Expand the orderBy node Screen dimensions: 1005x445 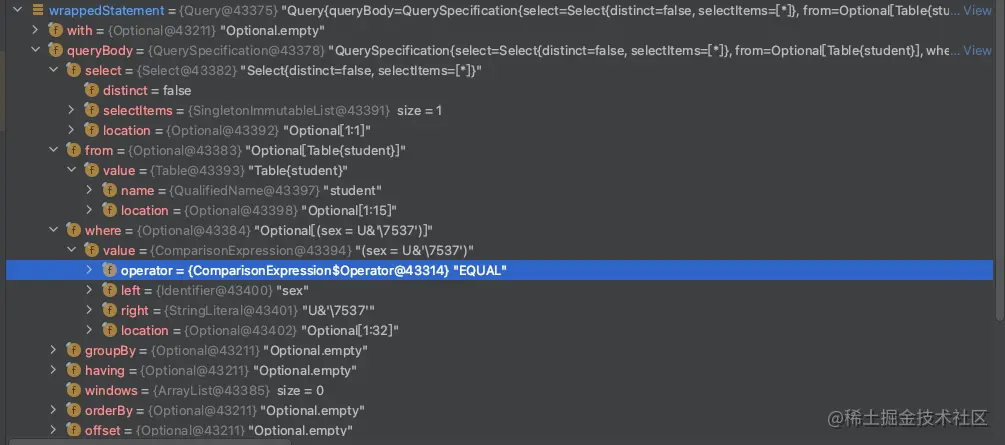(54, 410)
